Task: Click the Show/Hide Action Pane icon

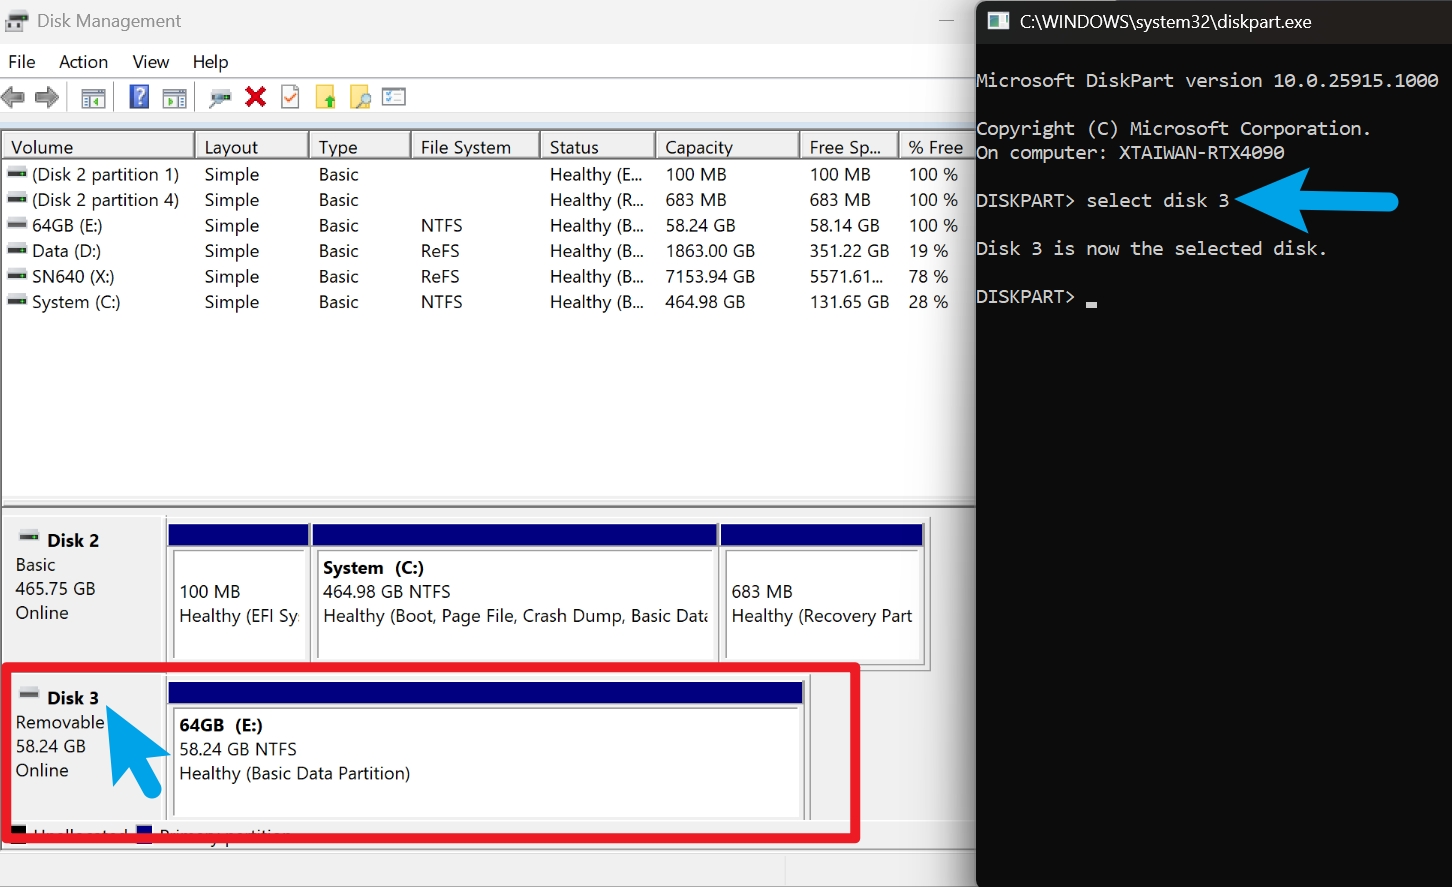Action: [x=174, y=97]
